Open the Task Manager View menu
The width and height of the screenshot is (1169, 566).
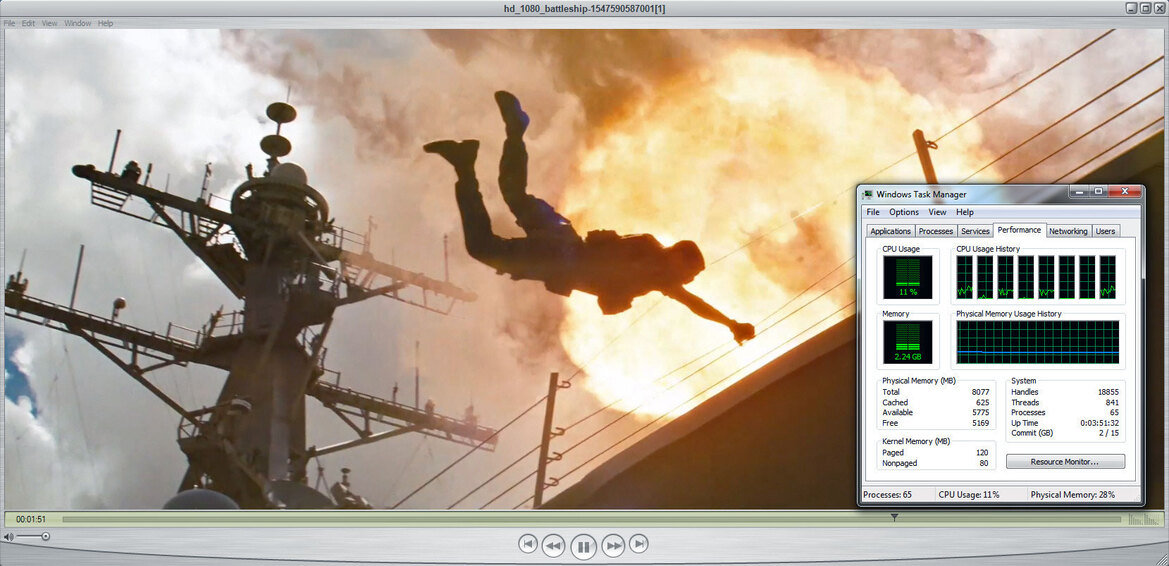[938, 213]
